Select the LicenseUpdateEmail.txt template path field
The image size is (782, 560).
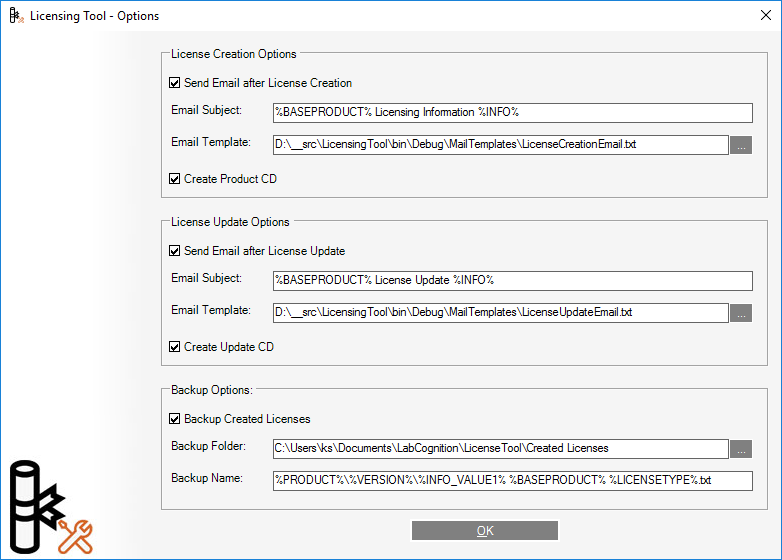[500, 313]
